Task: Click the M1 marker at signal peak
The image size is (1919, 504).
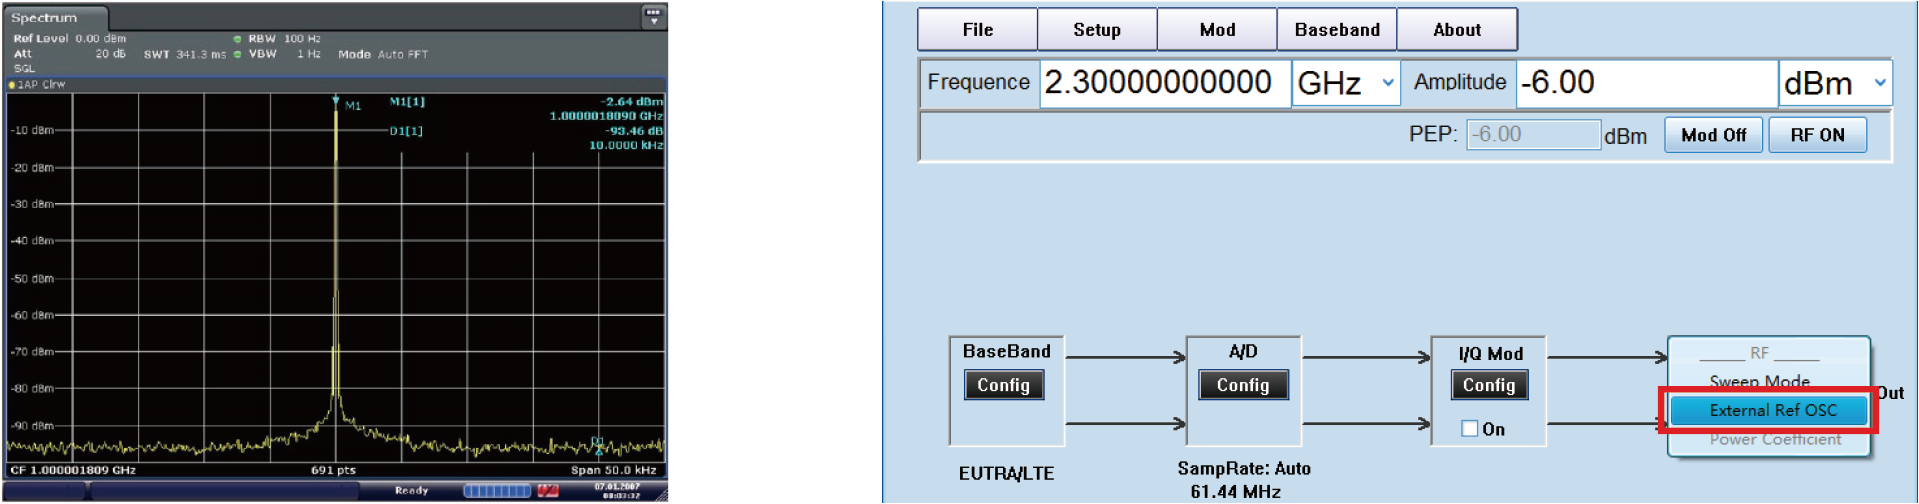Action: pyautogui.click(x=336, y=103)
